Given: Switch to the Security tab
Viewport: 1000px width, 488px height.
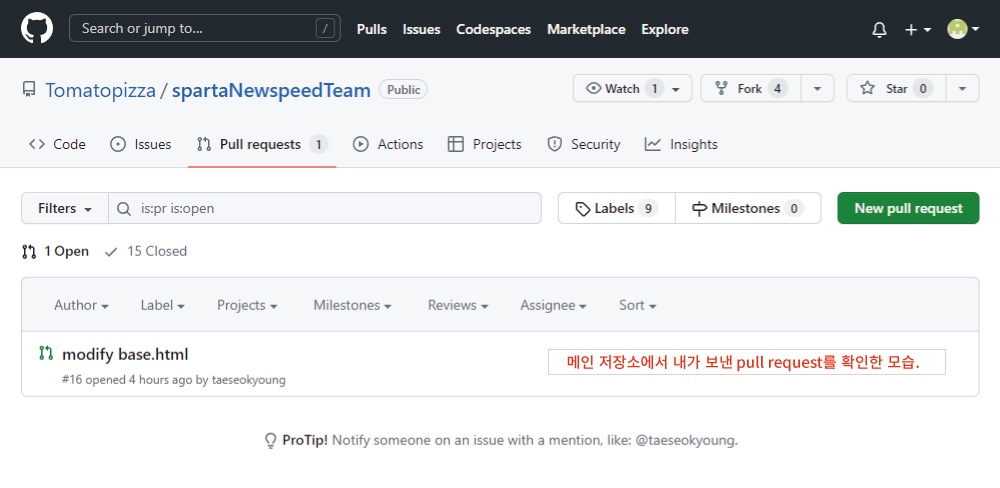Looking at the screenshot, I should [584, 144].
